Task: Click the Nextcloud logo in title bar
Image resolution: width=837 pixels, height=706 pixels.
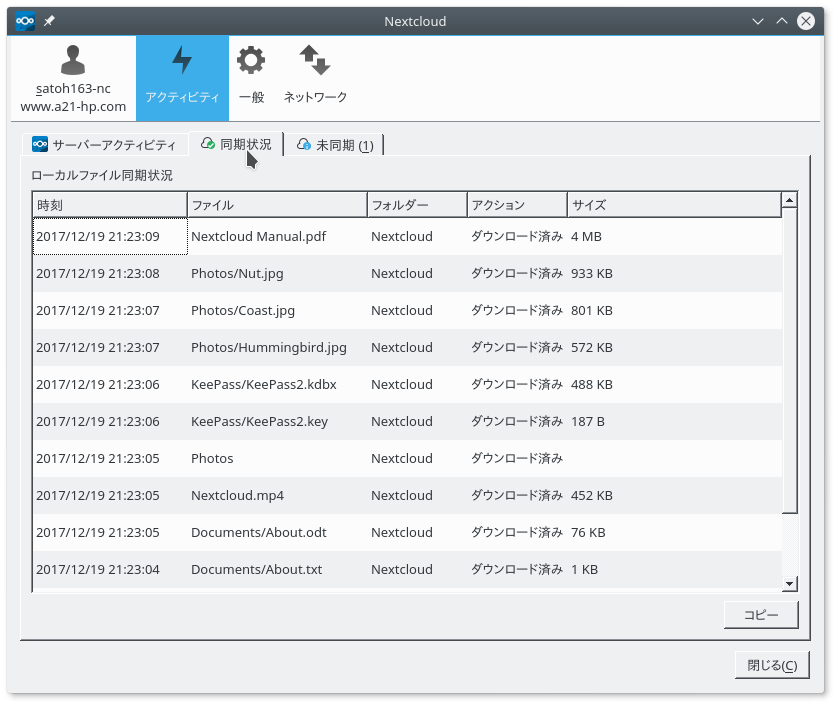Action: [25, 21]
